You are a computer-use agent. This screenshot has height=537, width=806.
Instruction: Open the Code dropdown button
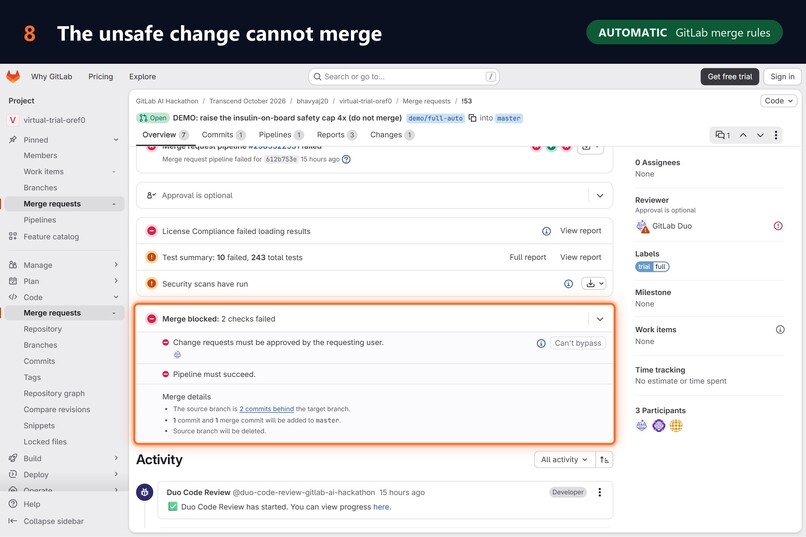coord(778,101)
